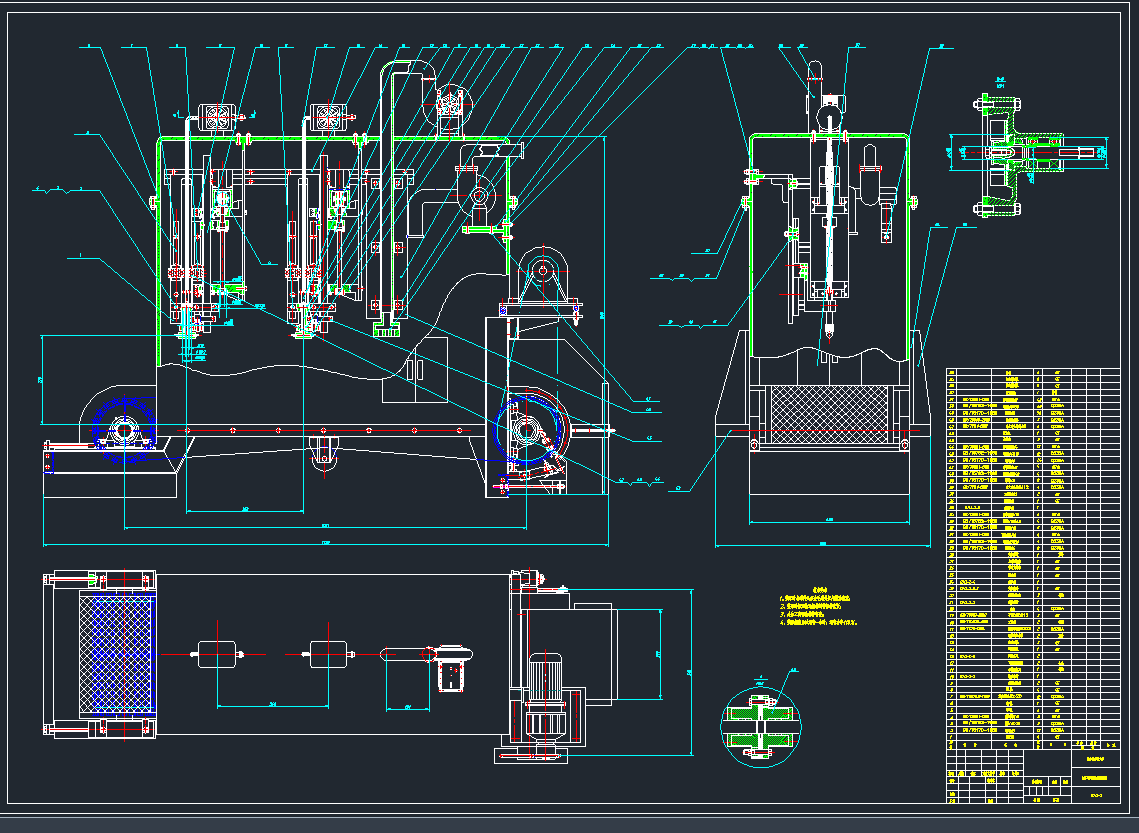
Task: Click the vertical cylinder in the end view
Action: (829, 215)
